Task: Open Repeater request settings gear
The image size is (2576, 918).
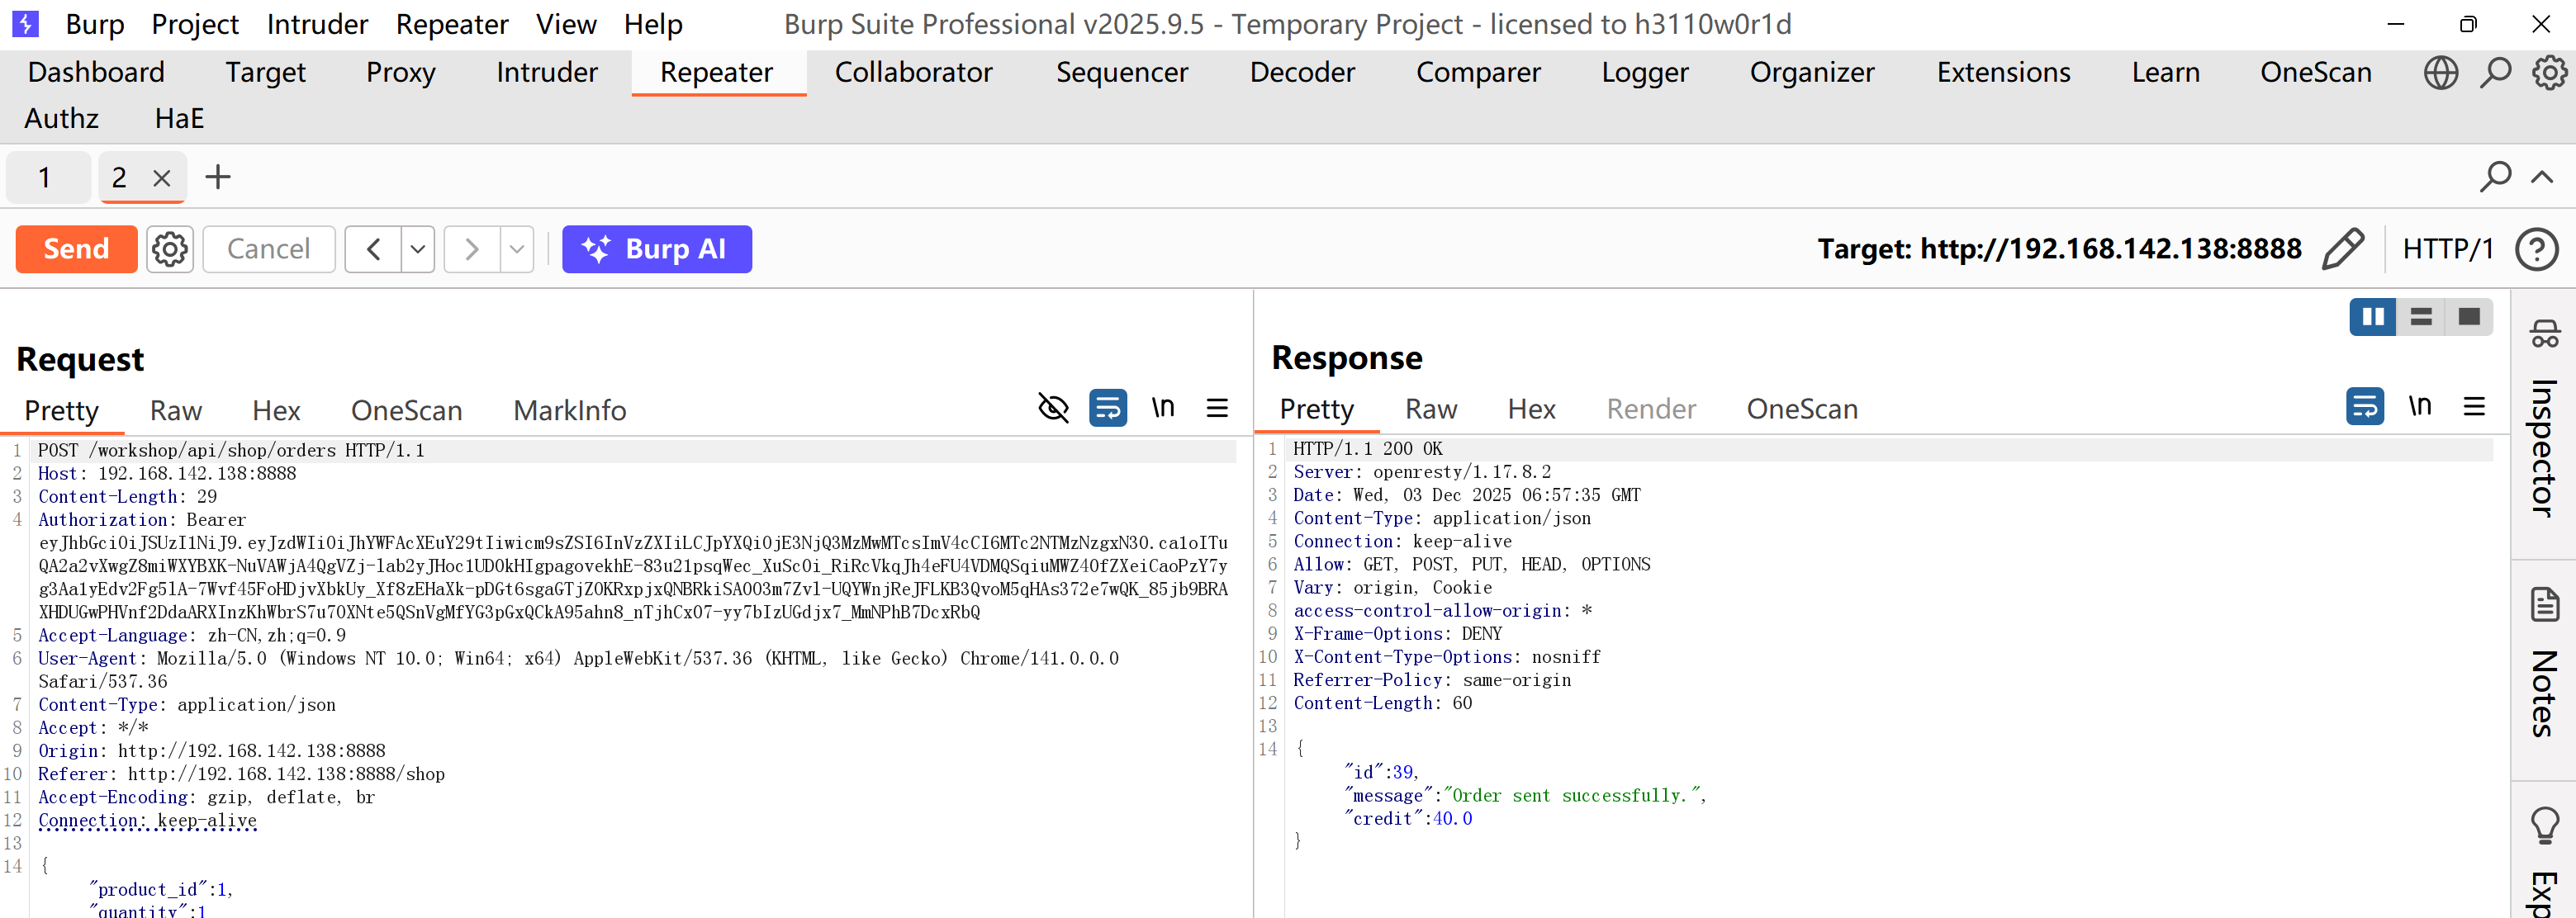Action: [169, 249]
